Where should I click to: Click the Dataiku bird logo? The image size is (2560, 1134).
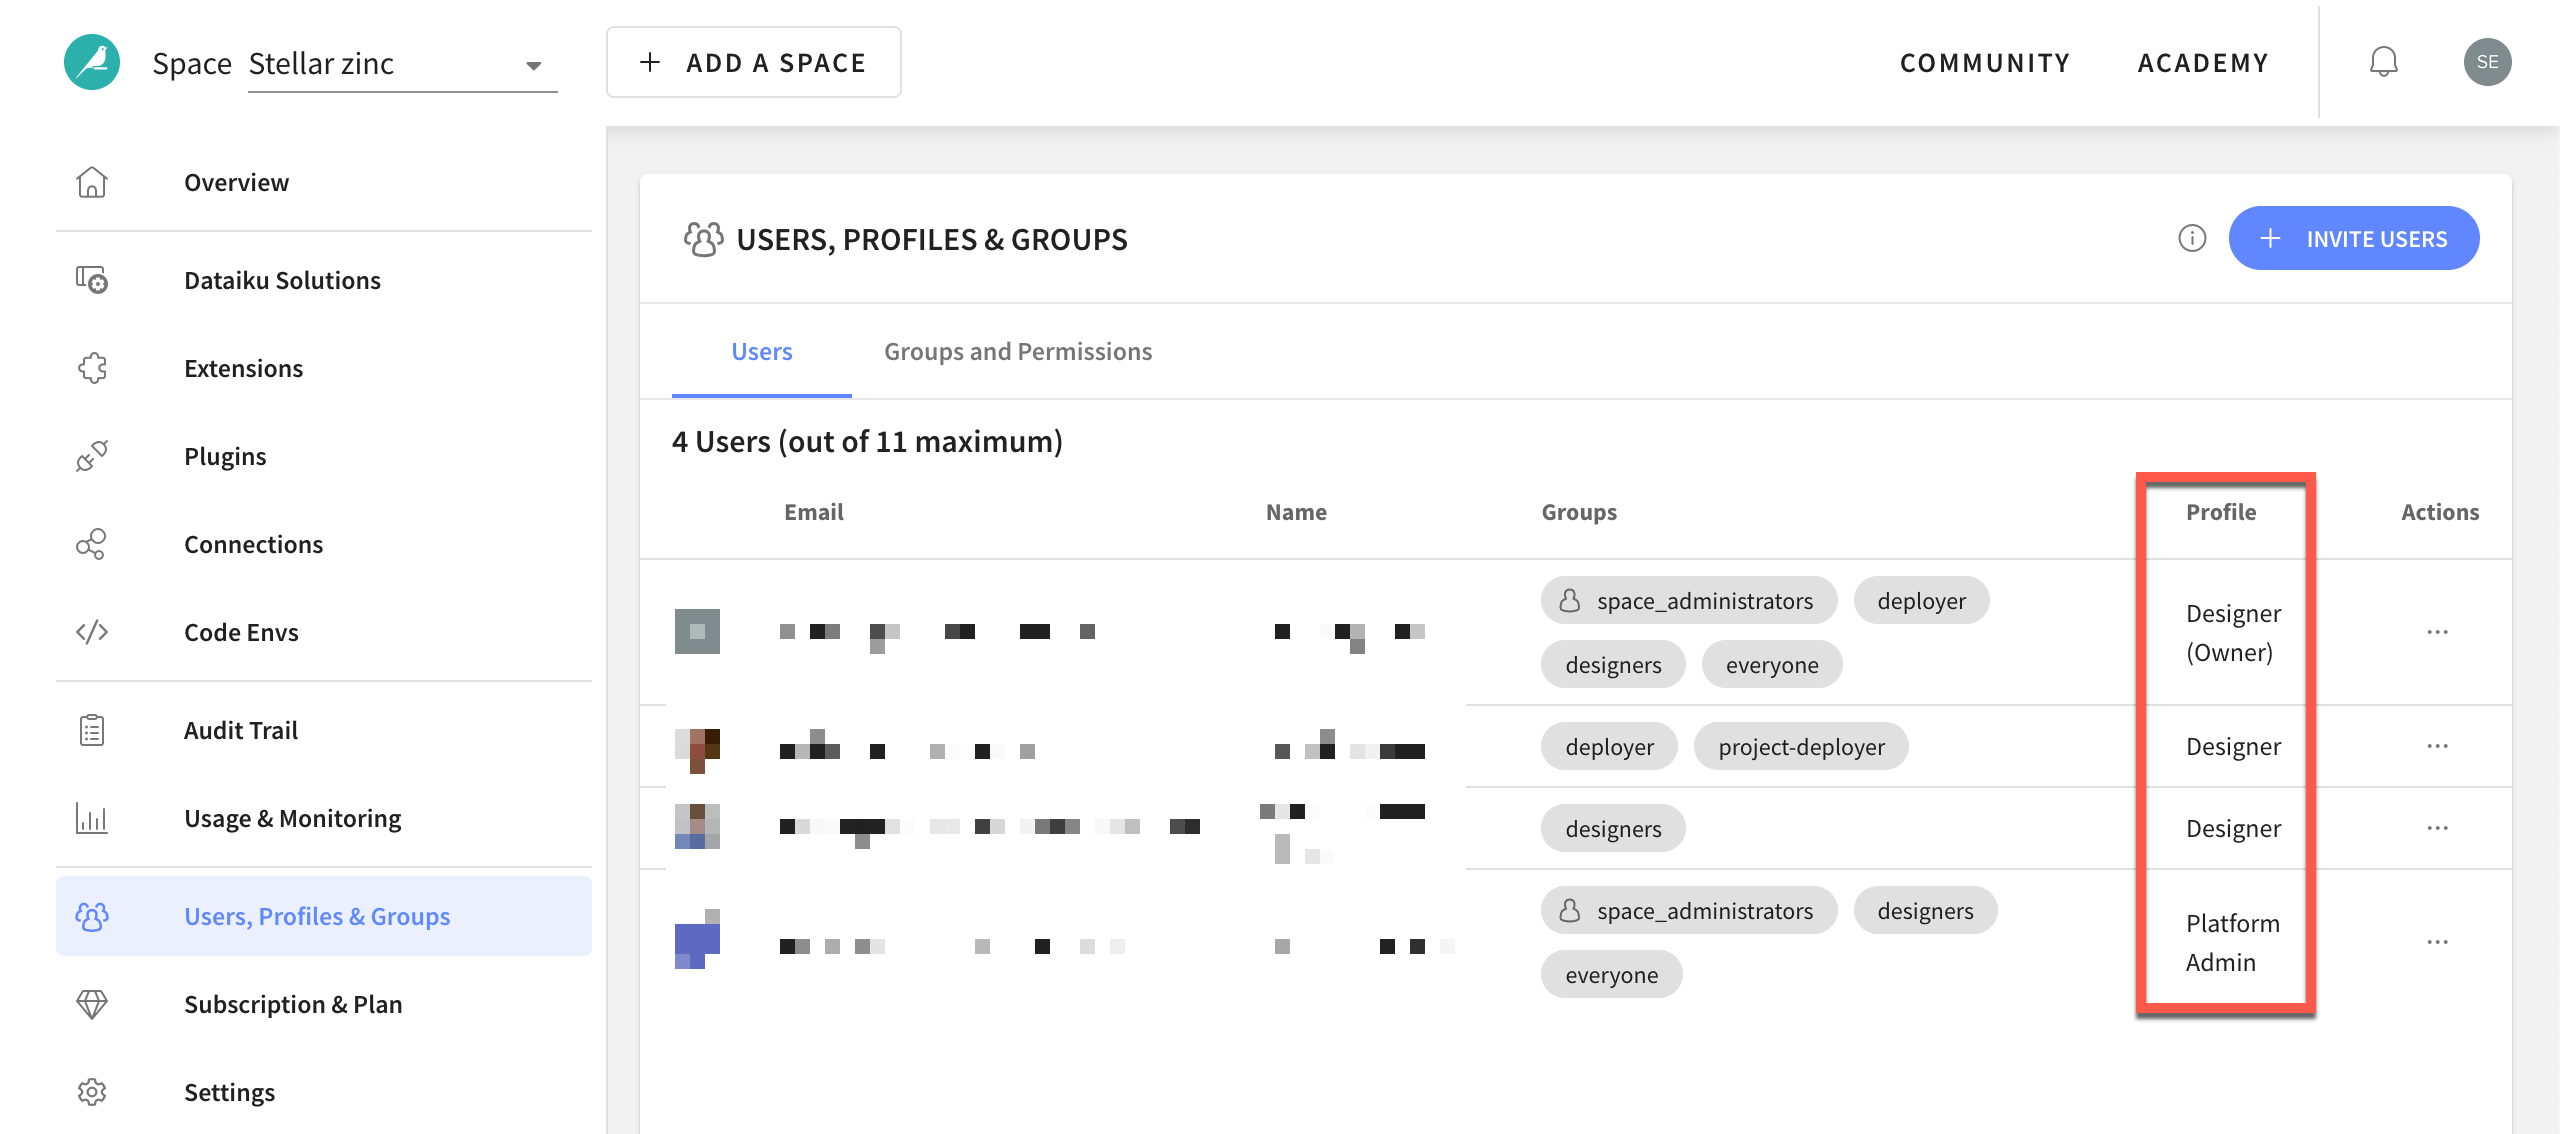[92, 62]
